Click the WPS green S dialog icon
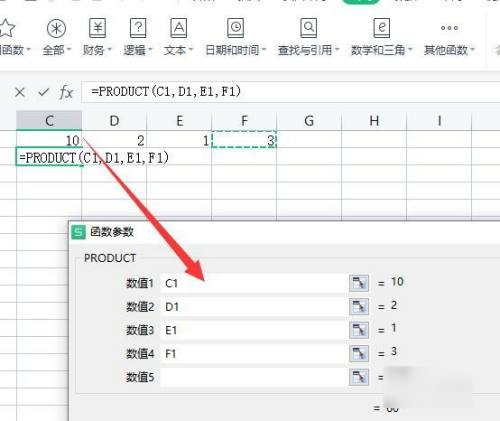 click(79, 232)
